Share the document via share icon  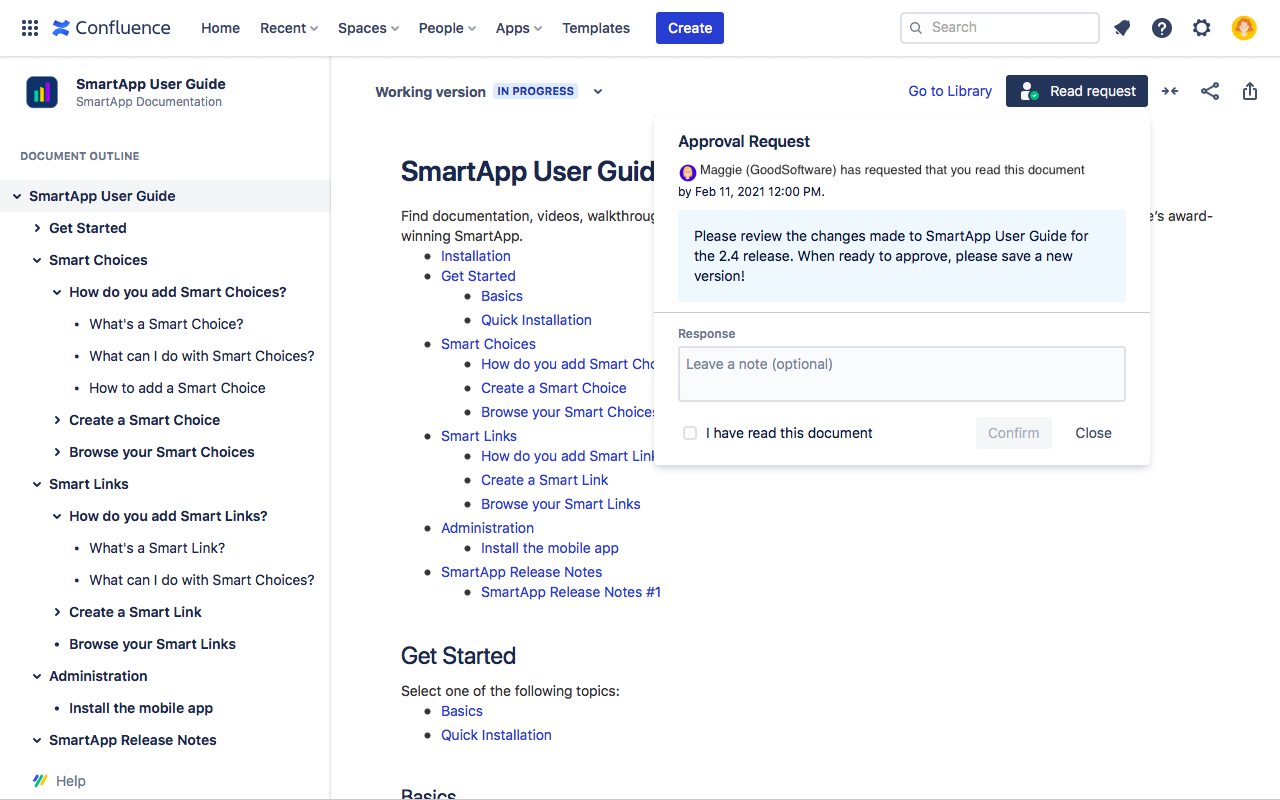click(1210, 91)
